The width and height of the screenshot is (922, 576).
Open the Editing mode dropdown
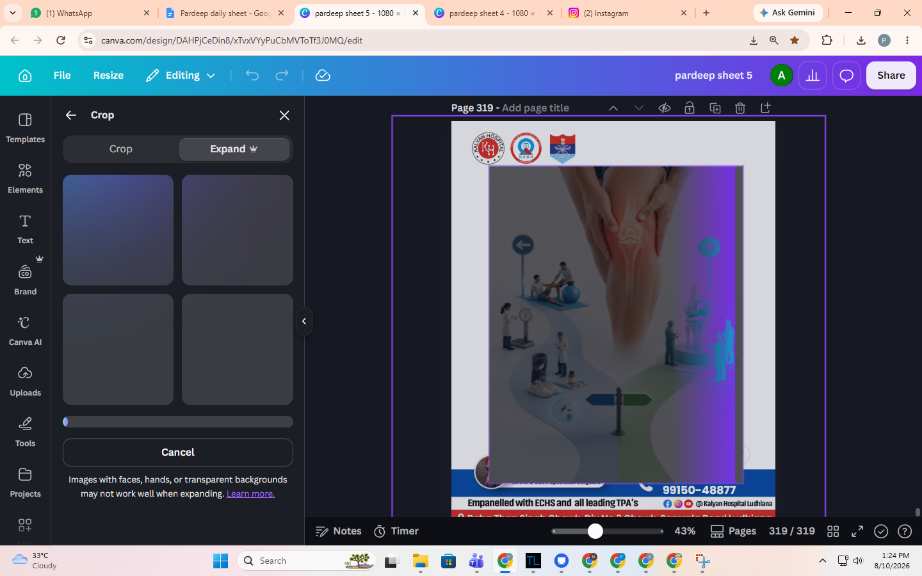[181, 75]
